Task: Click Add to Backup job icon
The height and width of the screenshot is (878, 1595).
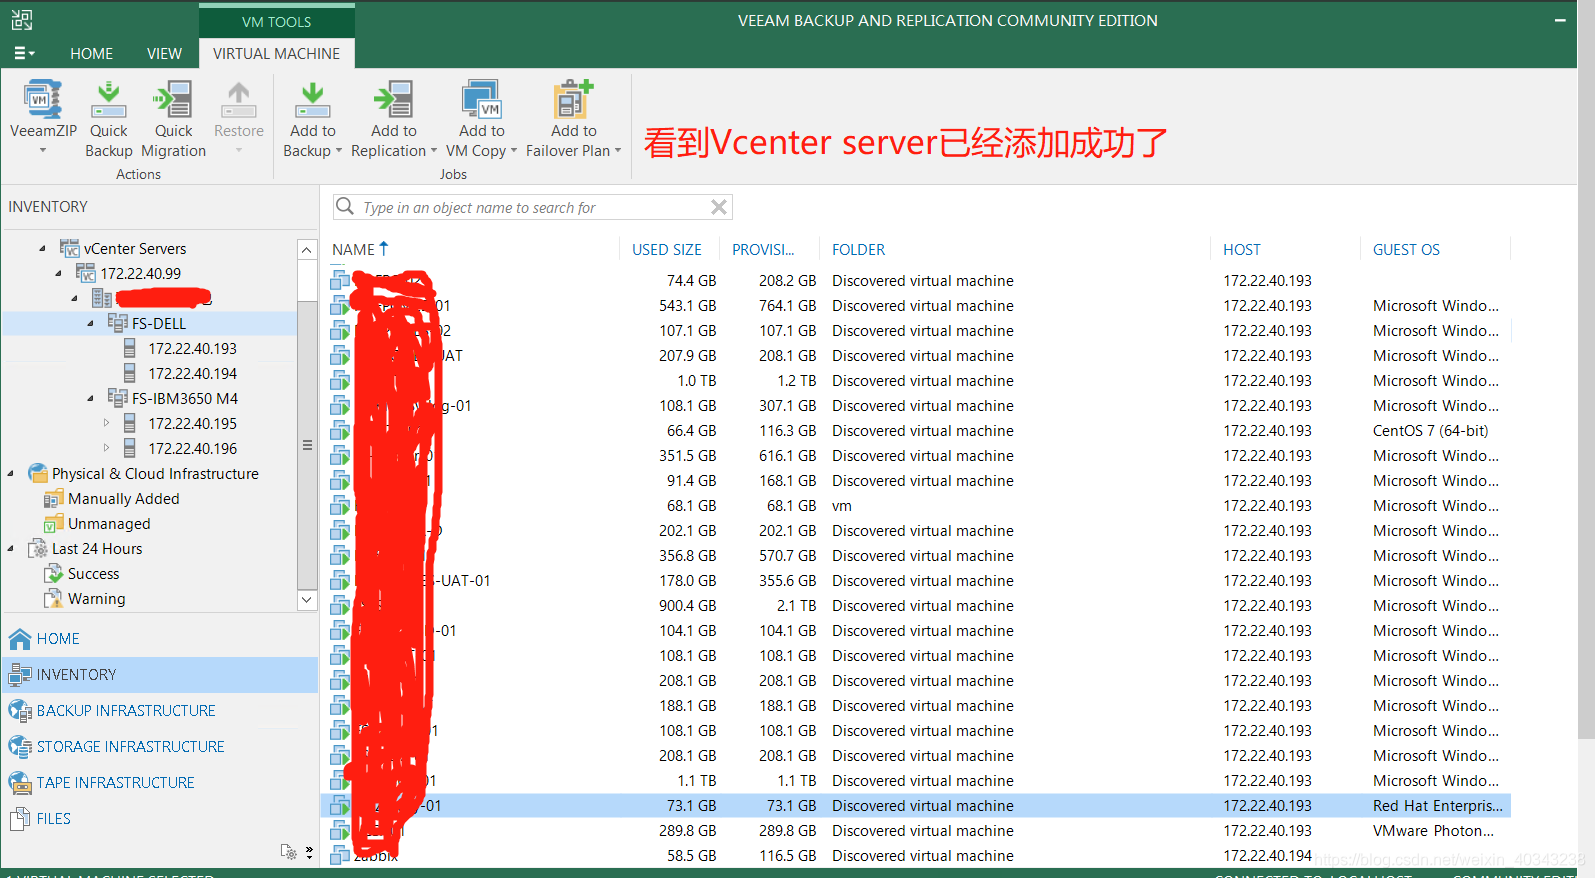Action: [x=312, y=99]
